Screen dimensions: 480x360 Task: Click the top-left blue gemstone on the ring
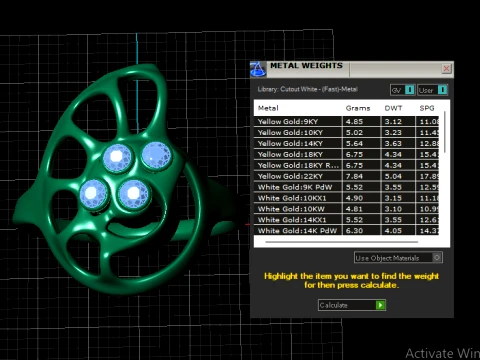pos(117,158)
